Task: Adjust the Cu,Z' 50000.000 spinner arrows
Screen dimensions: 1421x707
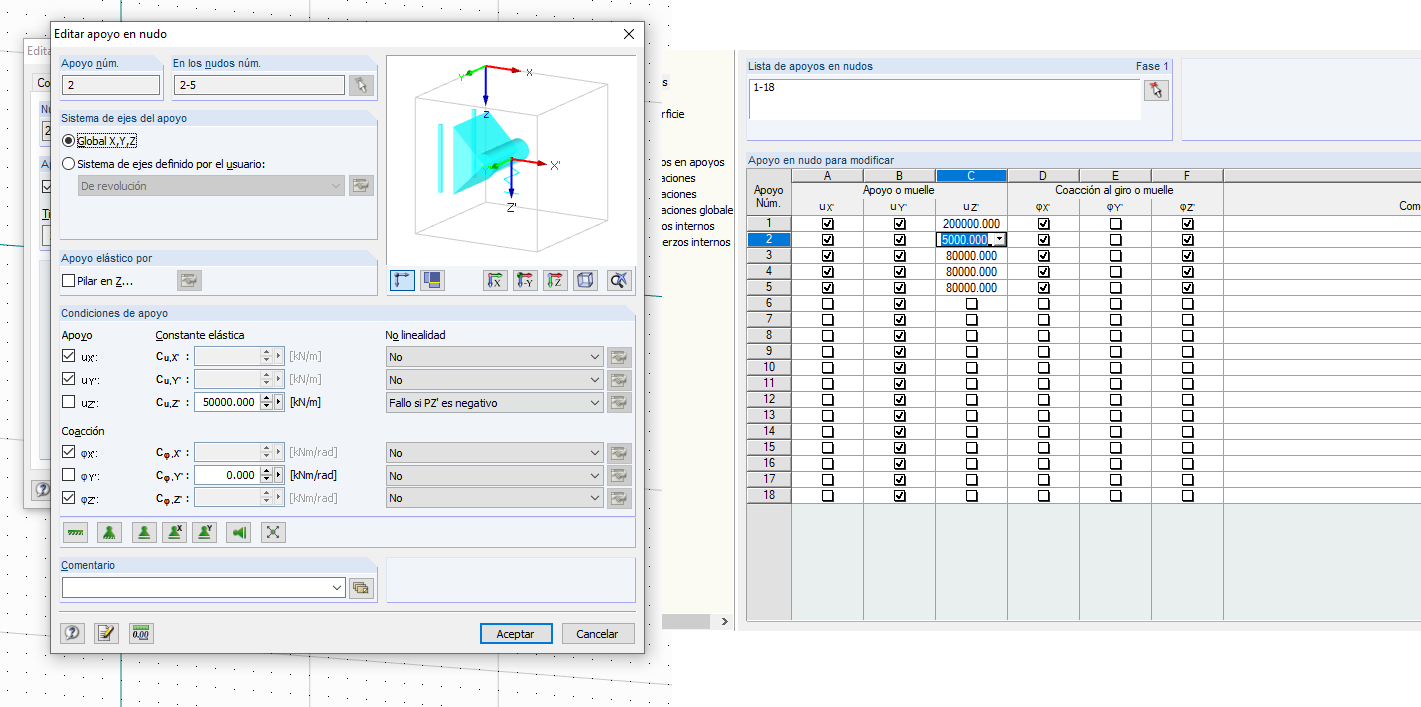Action: click(267, 403)
